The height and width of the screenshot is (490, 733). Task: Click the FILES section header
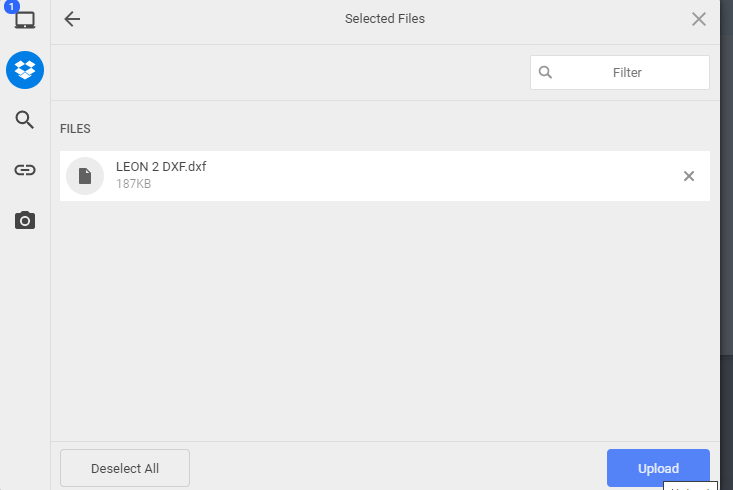[x=75, y=129]
